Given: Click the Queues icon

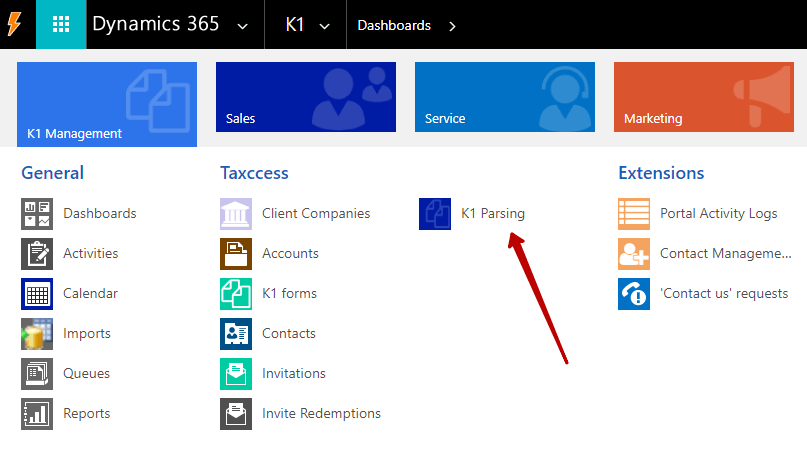Looking at the screenshot, I should tap(37, 374).
